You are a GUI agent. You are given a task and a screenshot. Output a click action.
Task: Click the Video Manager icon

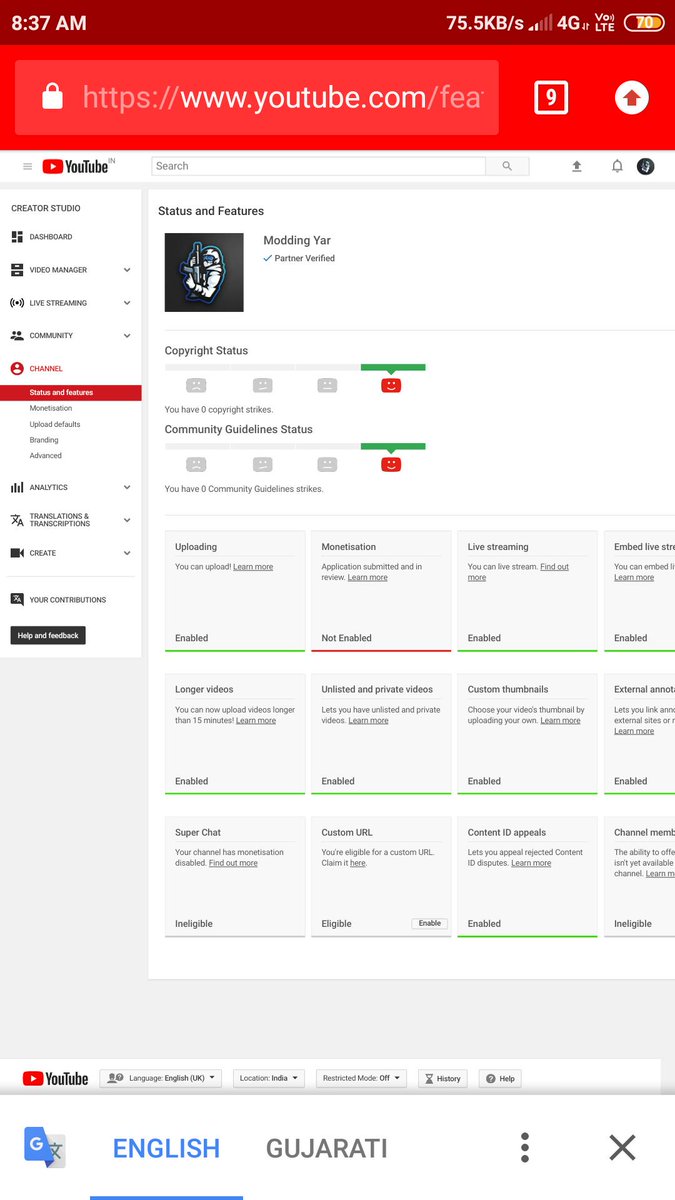pos(17,270)
